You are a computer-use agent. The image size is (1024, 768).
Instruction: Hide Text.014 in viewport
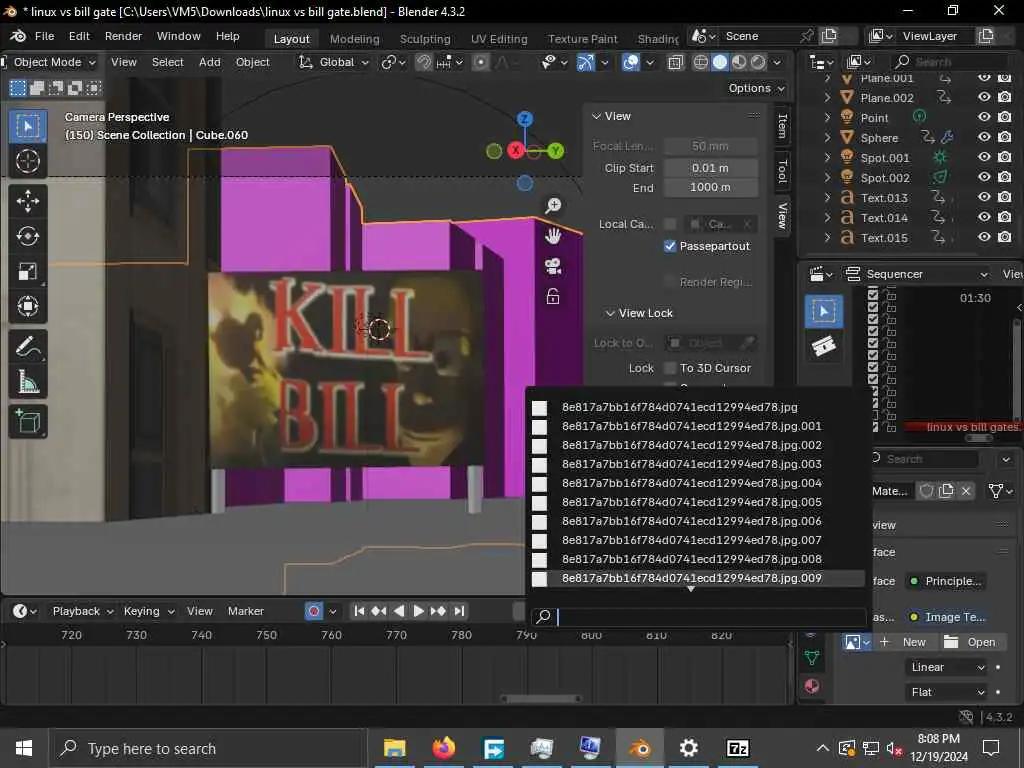[984, 217]
